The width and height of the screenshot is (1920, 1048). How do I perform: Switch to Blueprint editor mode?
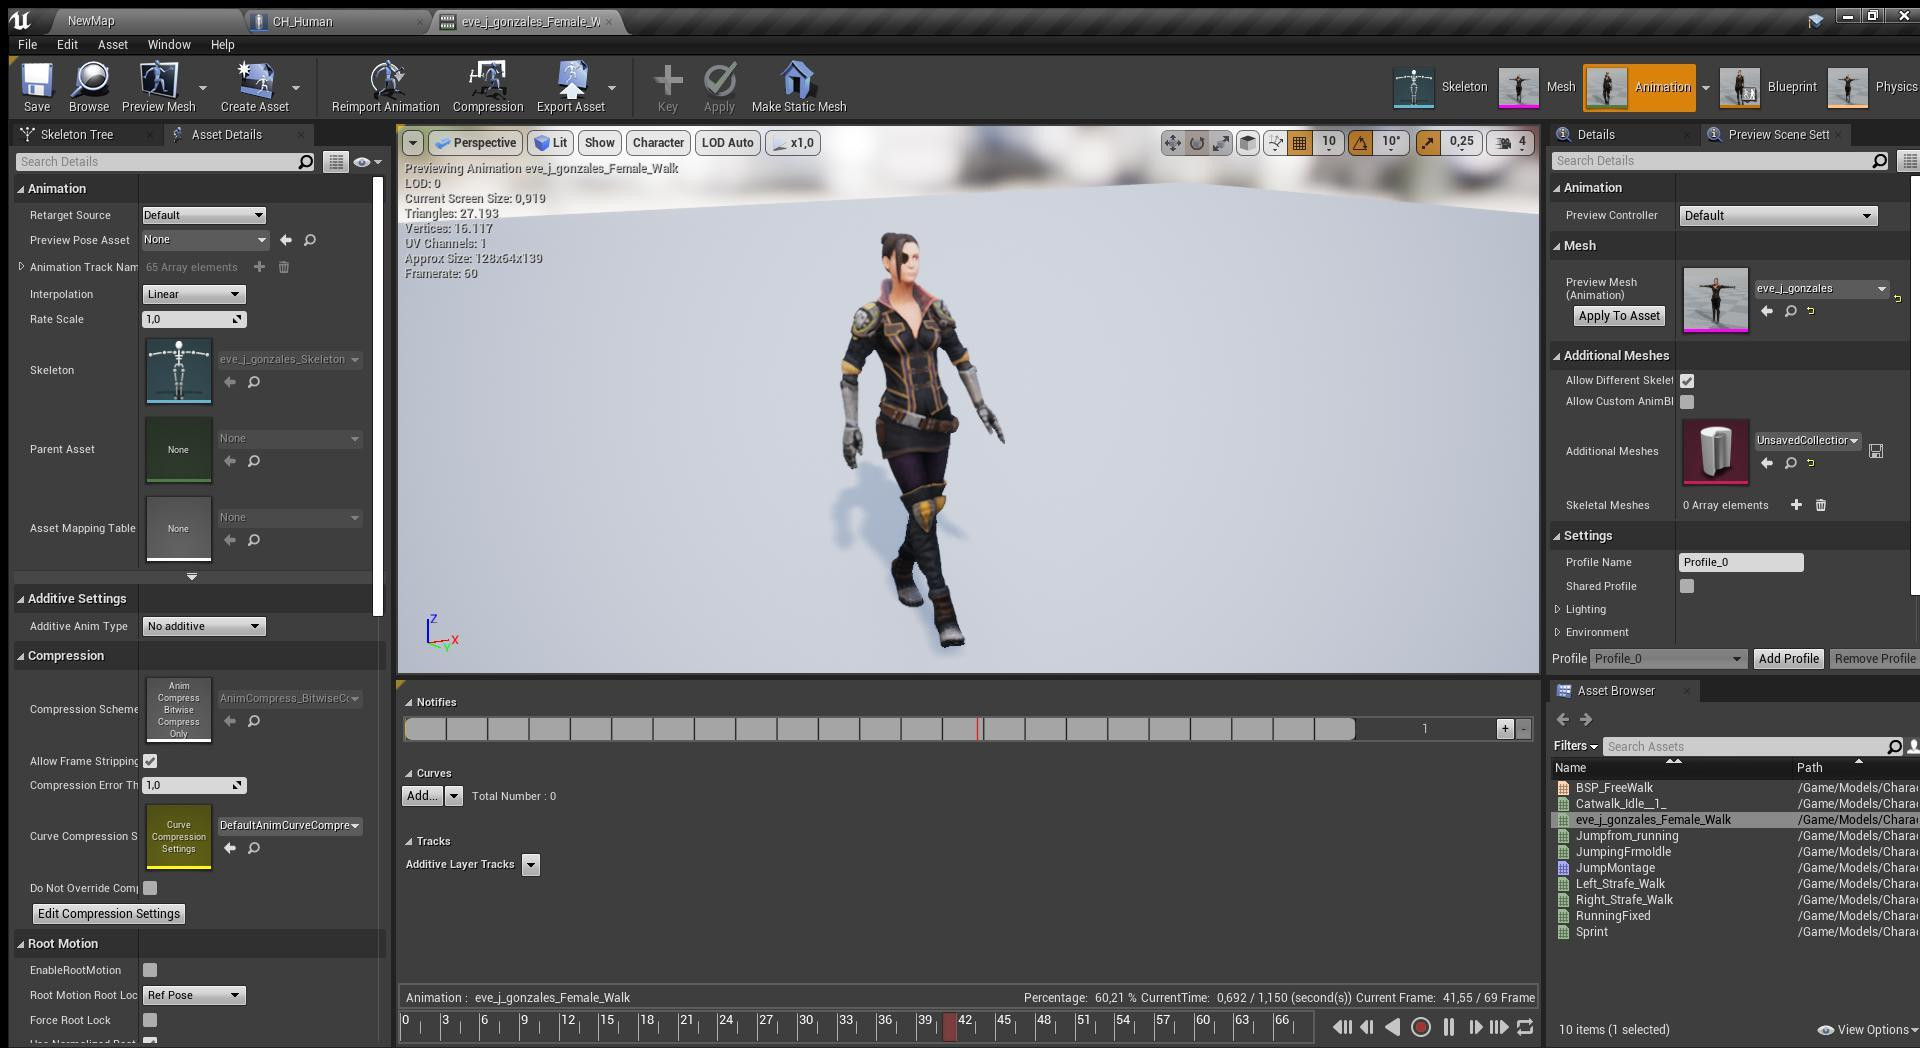pos(1768,87)
